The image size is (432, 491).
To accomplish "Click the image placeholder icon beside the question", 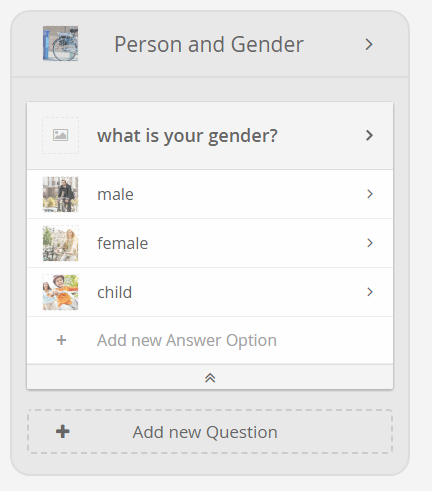I will [60, 135].
